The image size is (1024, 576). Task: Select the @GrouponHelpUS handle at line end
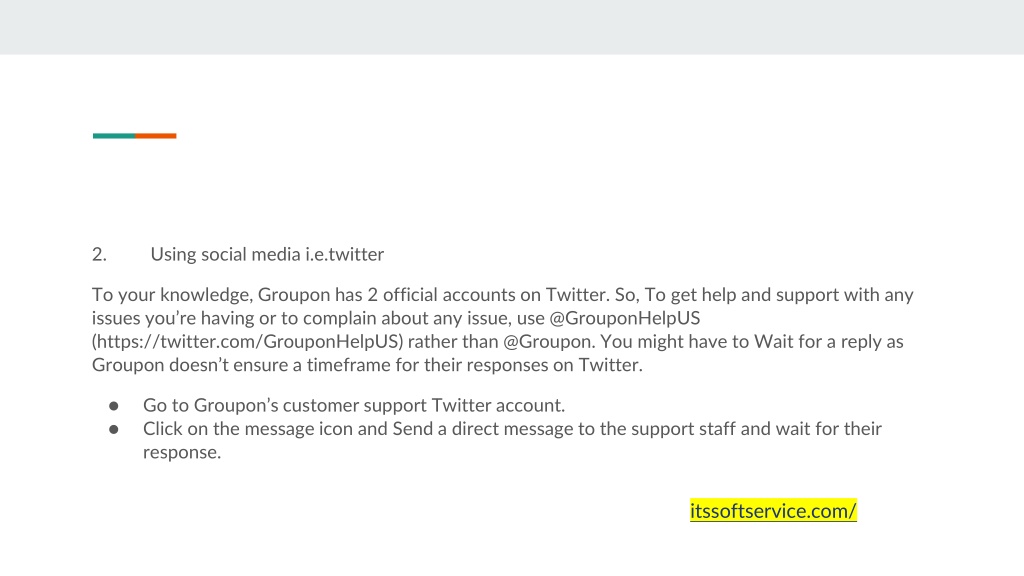[625, 318]
